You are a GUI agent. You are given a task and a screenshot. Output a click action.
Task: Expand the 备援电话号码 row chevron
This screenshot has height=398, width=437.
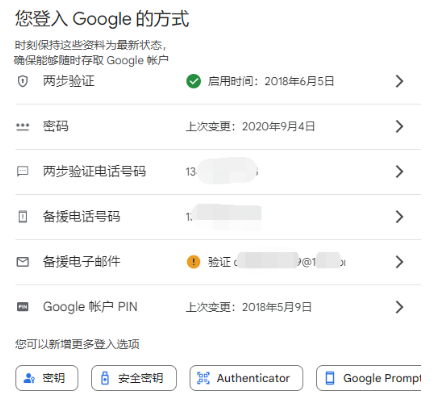point(399,217)
